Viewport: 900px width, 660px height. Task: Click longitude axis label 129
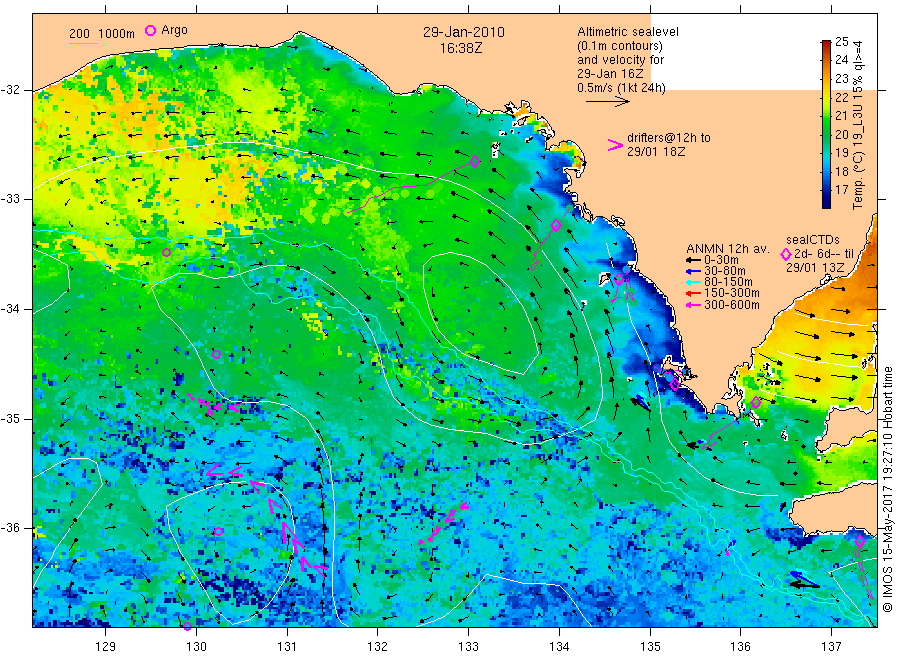tap(106, 647)
